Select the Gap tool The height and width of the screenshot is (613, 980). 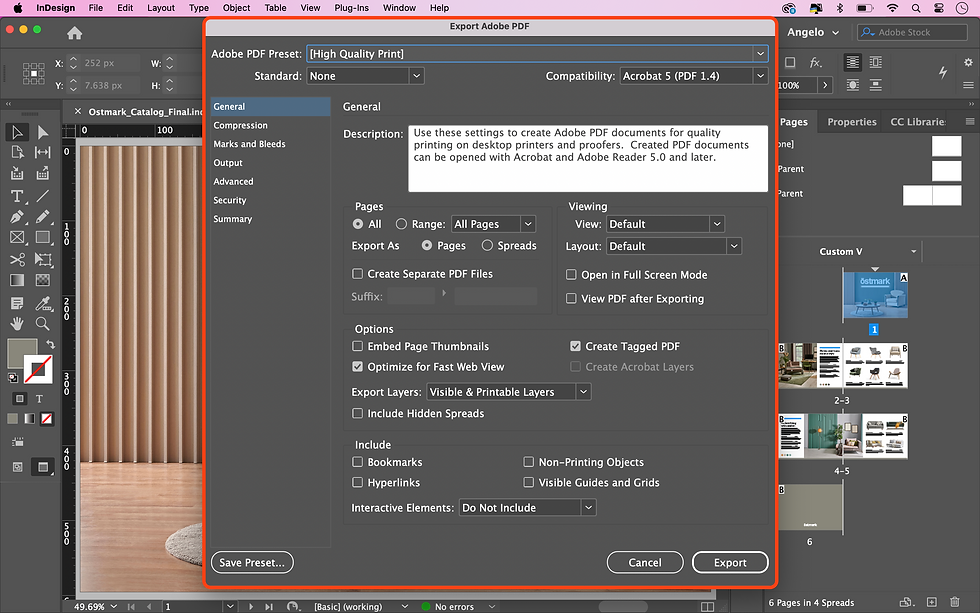[x=42, y=152]
